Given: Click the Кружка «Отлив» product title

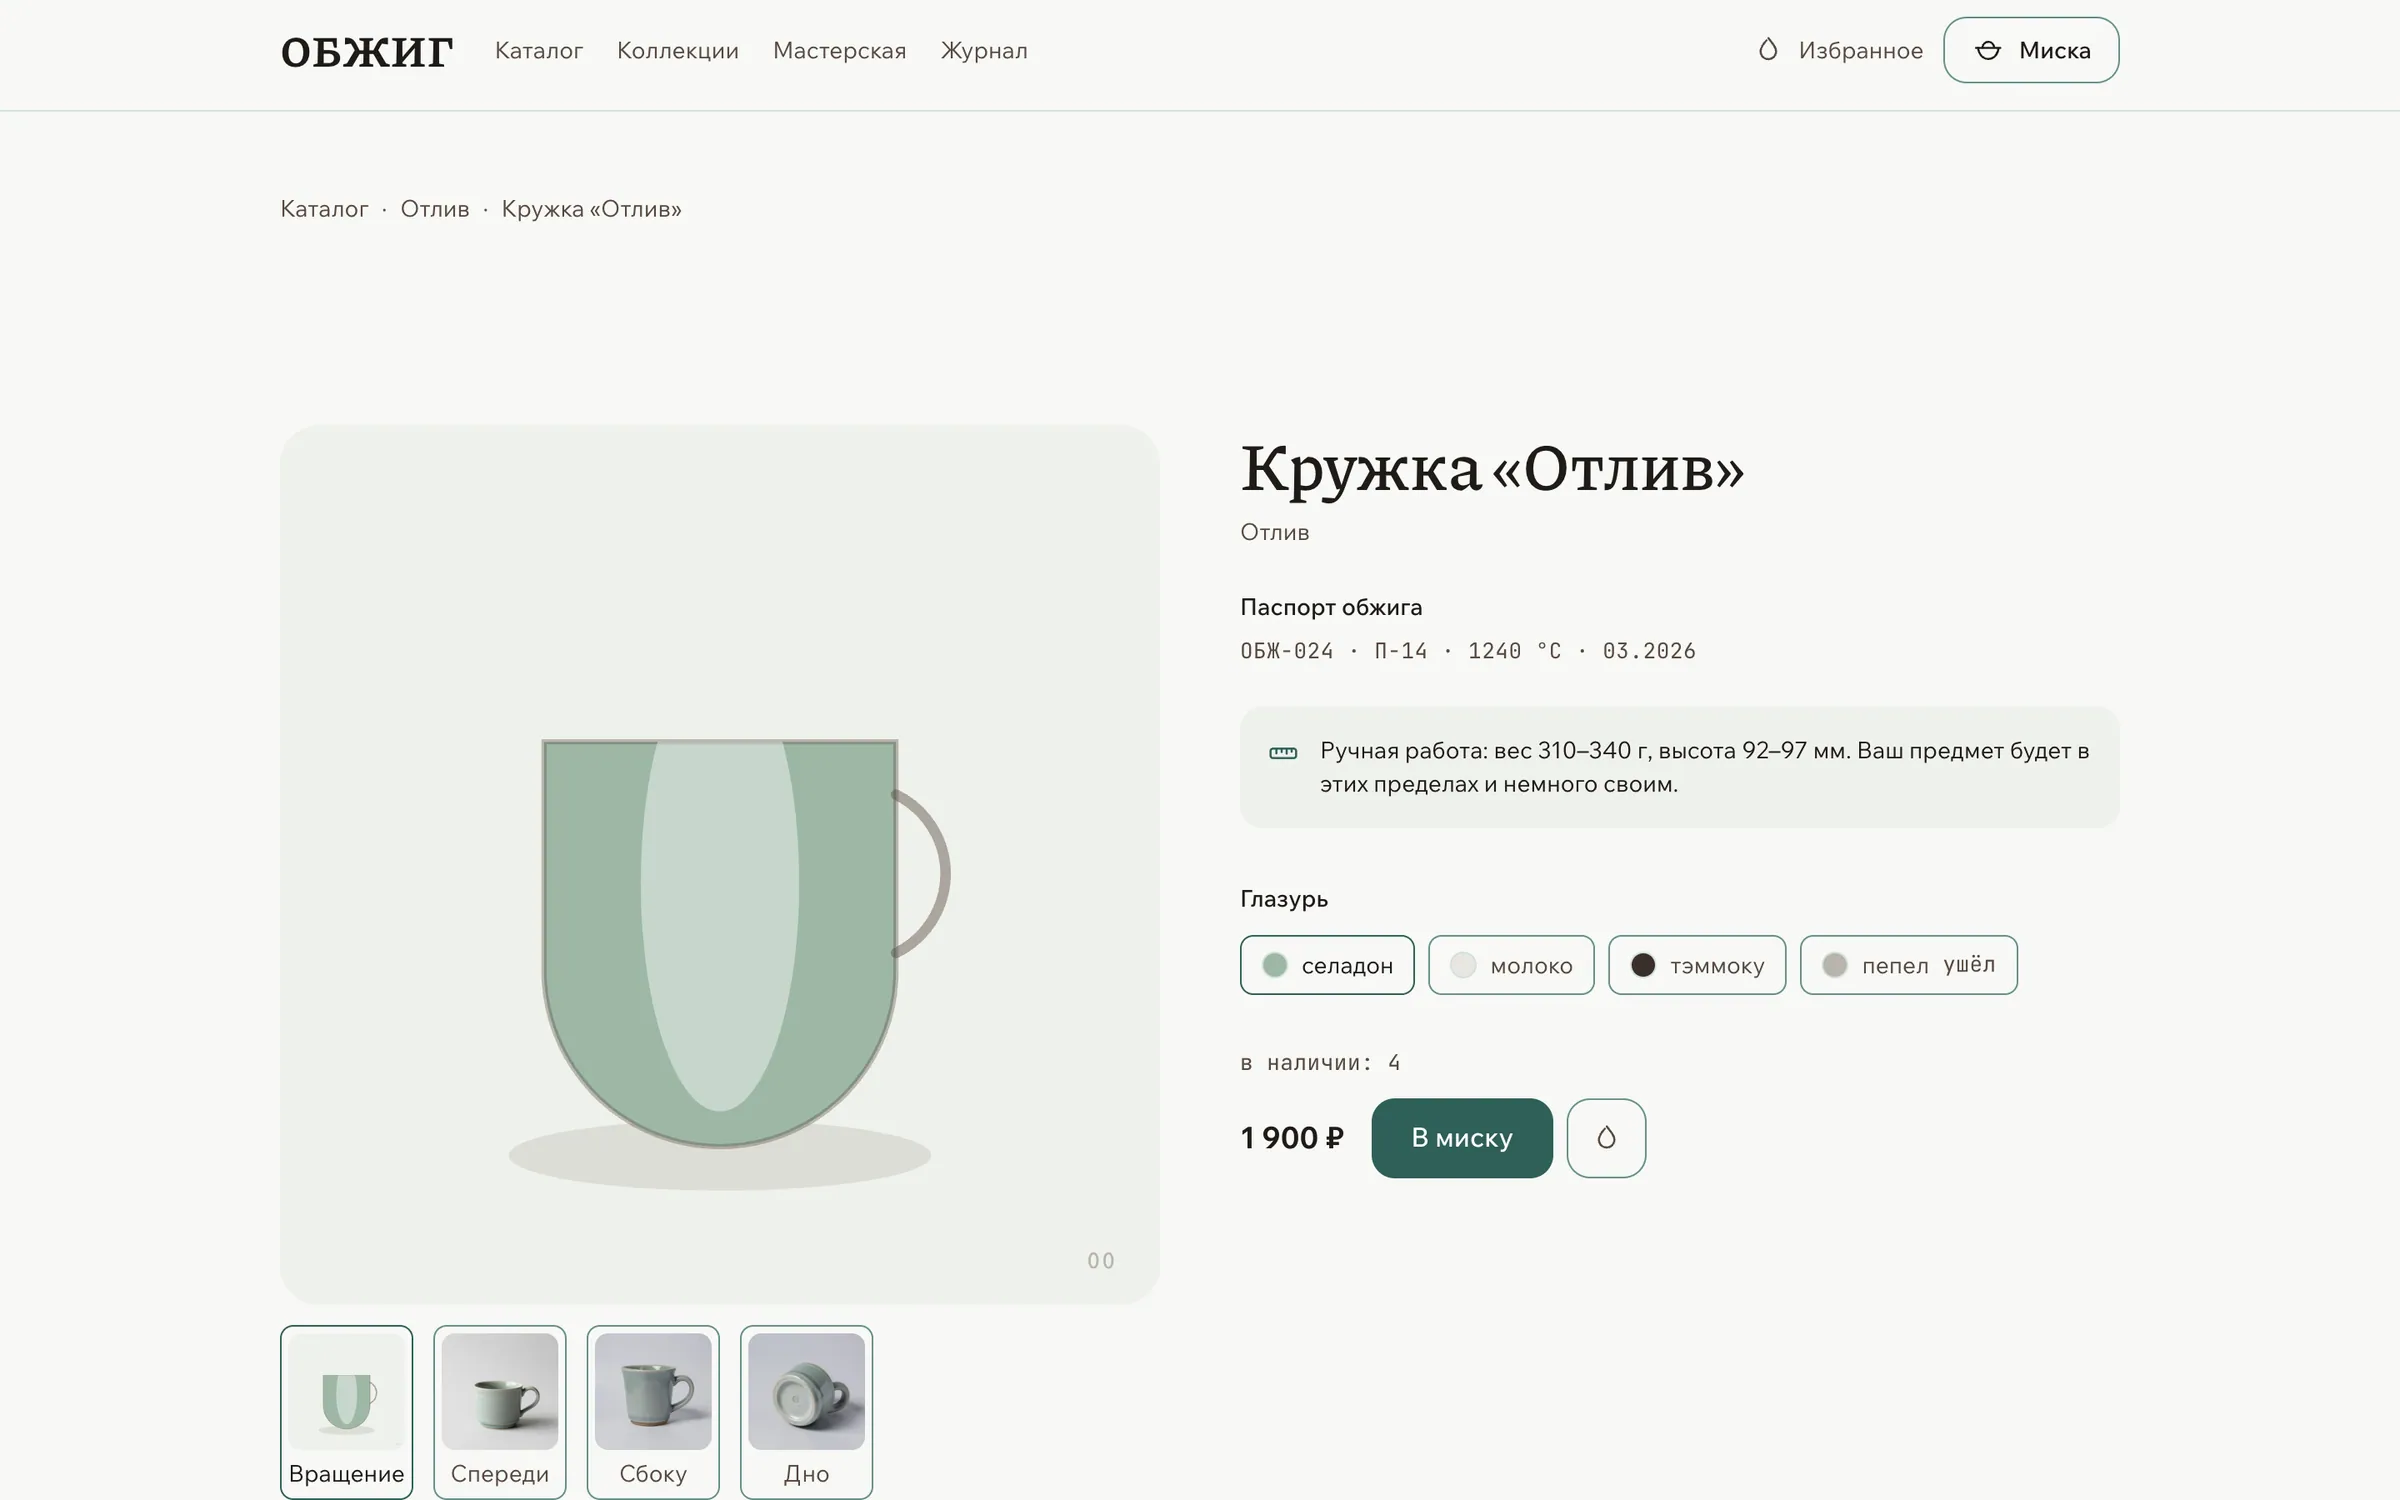Looking at the screenshot, I should [1492, 470].
